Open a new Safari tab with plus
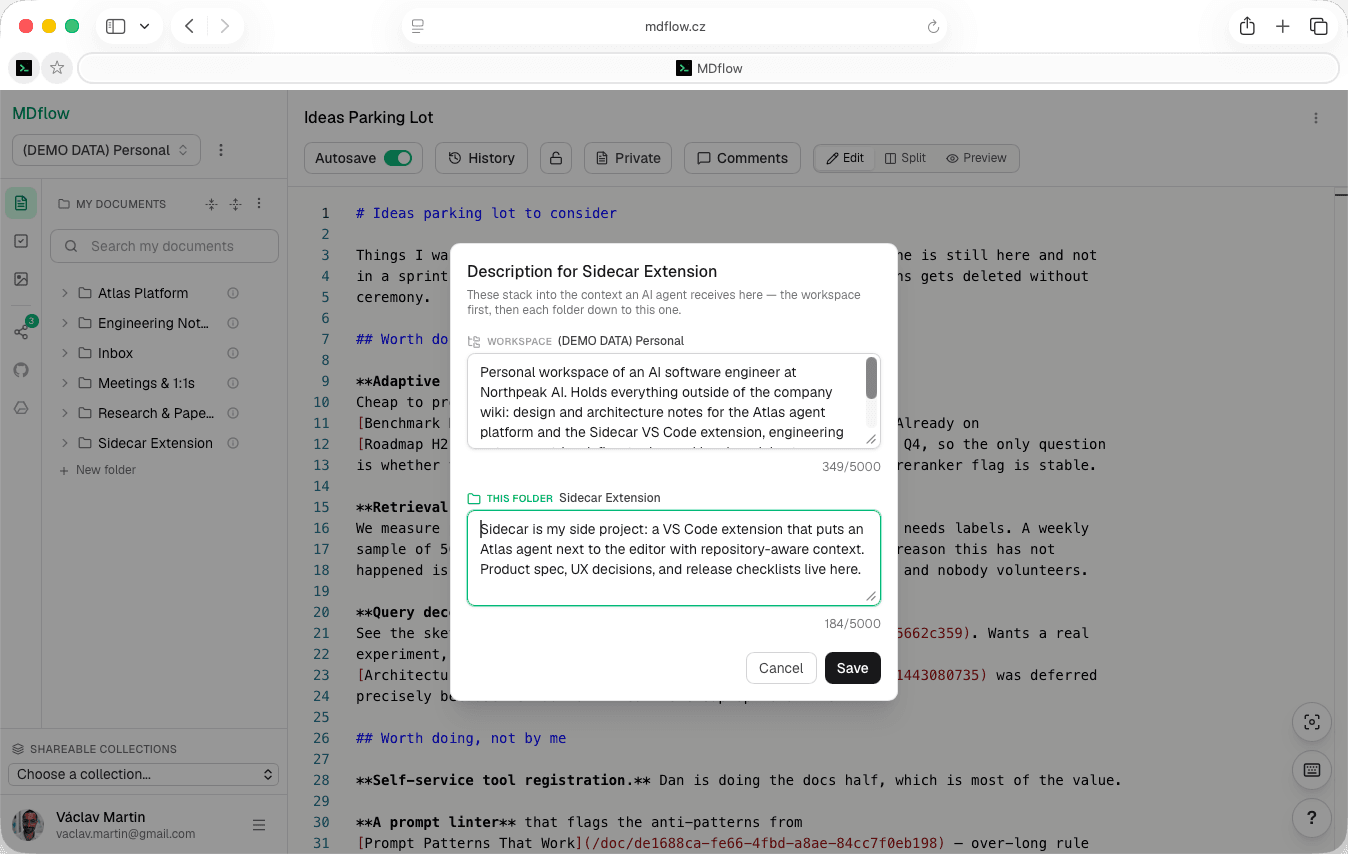 [x=1283, y=27]
